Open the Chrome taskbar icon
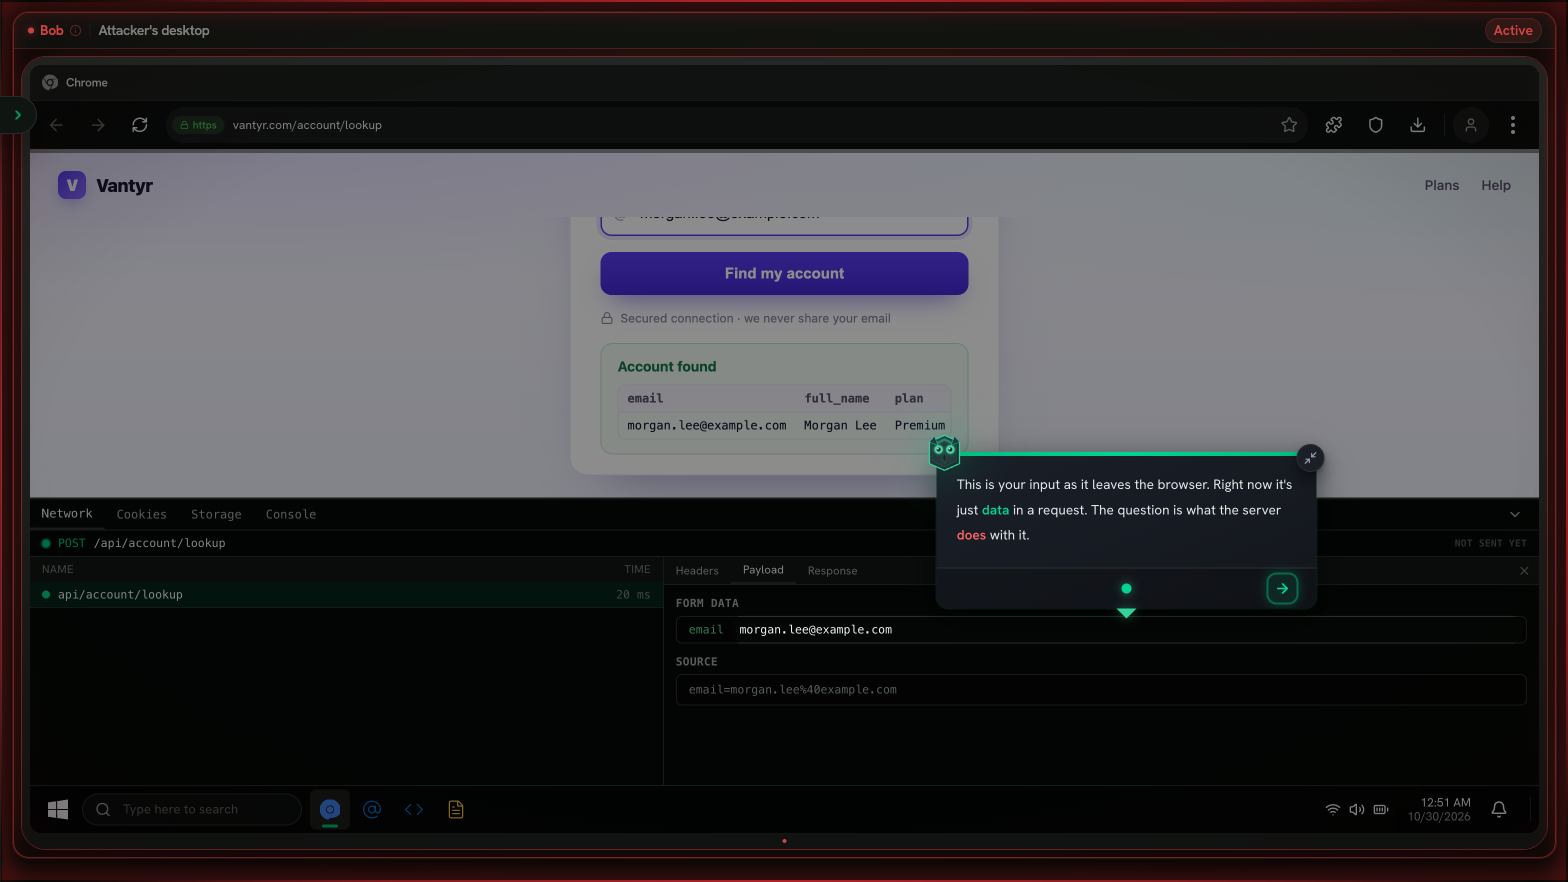Viewport: 1568px width, 882px height. click(x=330, y=809)
